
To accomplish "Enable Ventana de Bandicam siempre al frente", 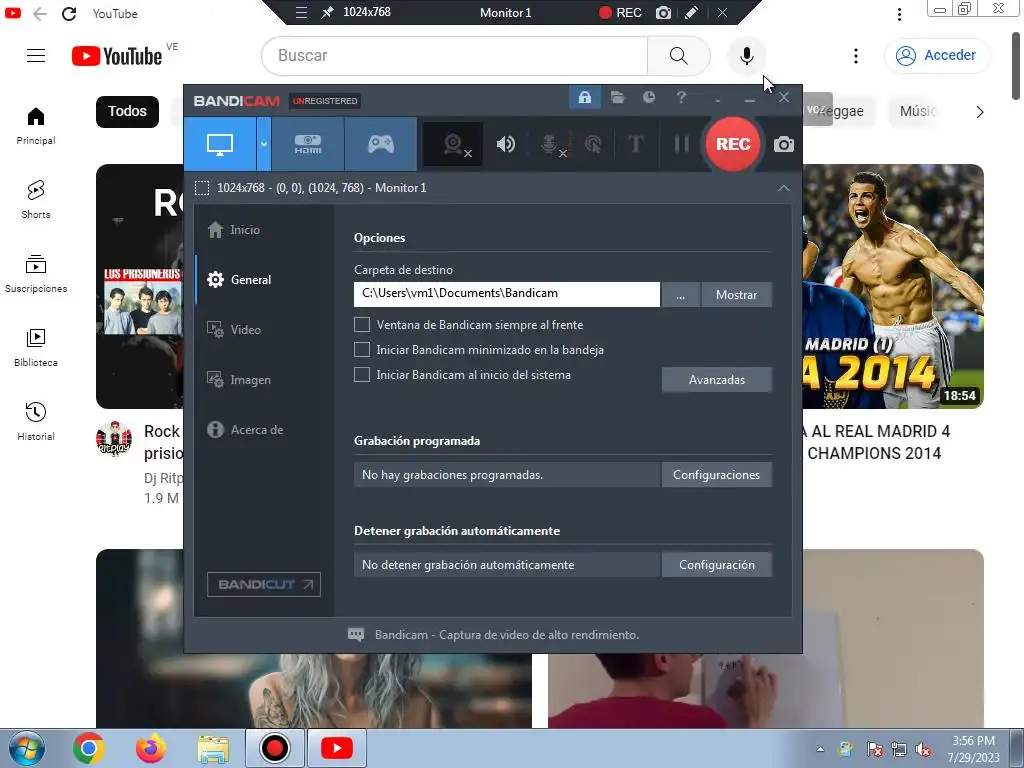I will tap(362, 325).
